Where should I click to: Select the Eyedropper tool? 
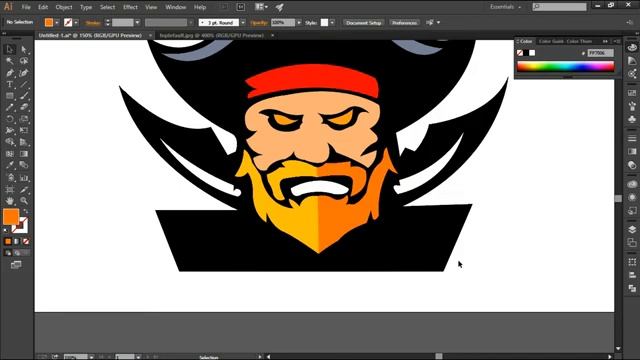pyautogui.click(x=10, y=165)
